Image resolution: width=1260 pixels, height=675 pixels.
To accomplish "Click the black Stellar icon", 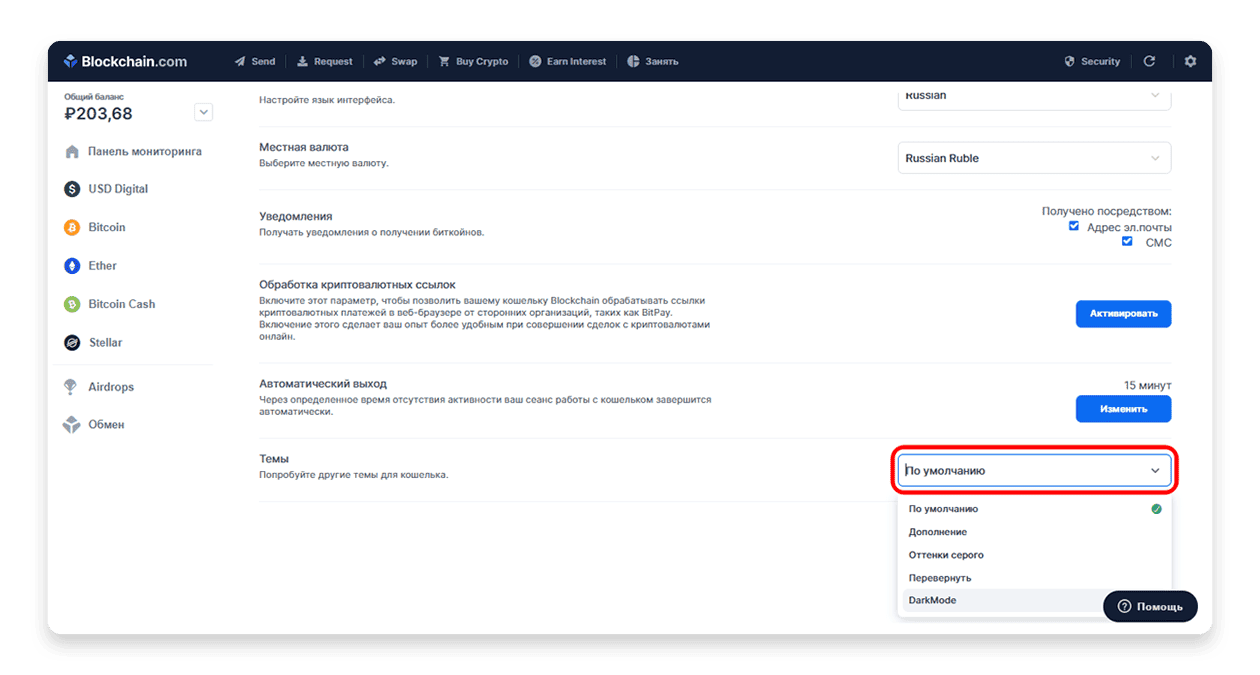I will pos(72,342).
